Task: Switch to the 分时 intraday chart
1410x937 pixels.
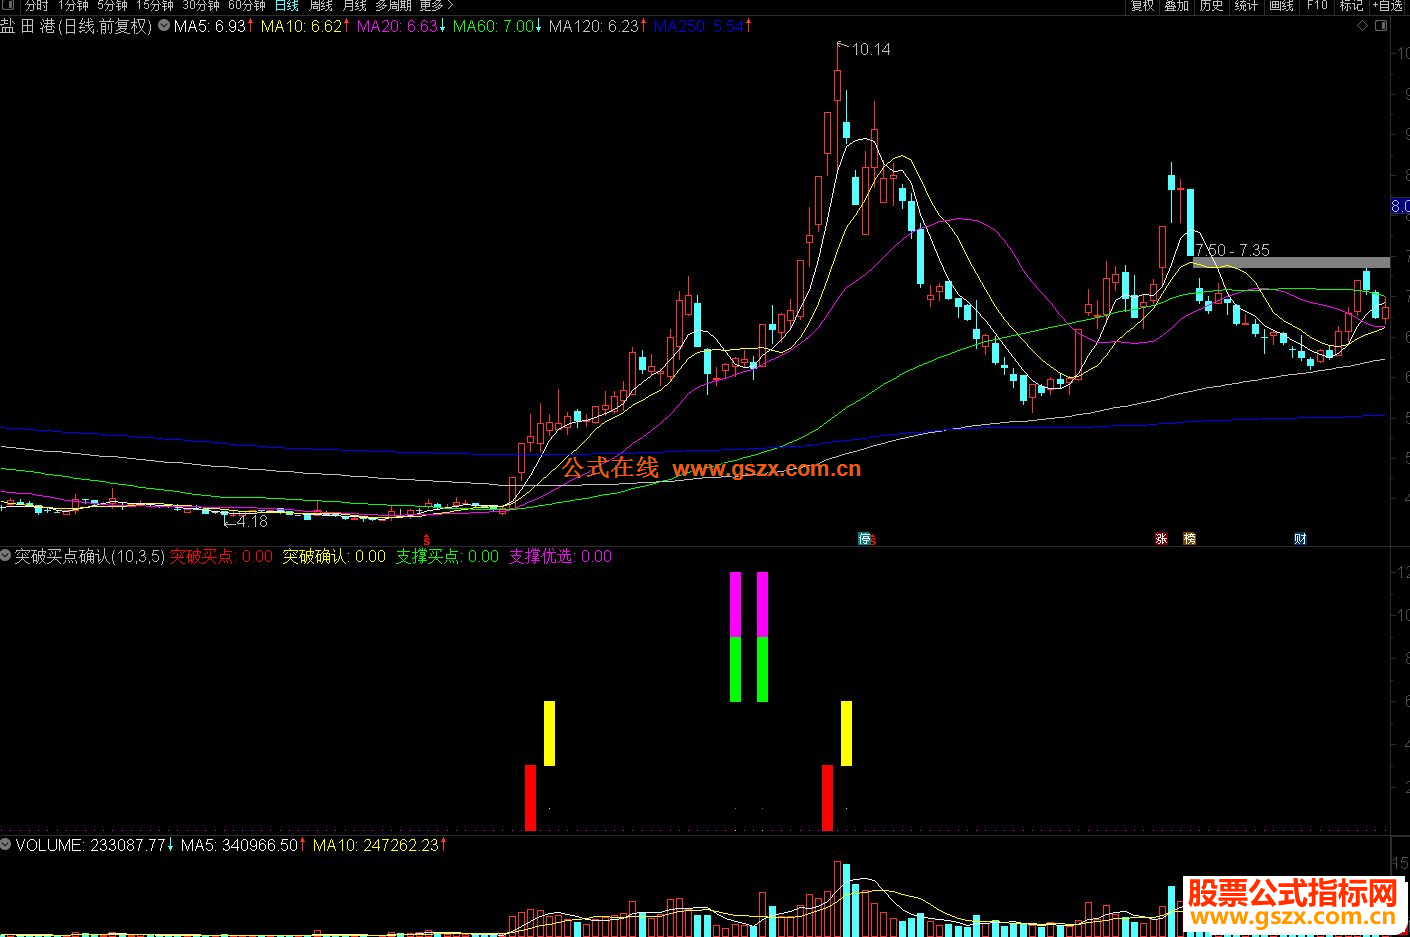Action: [37, 6]
